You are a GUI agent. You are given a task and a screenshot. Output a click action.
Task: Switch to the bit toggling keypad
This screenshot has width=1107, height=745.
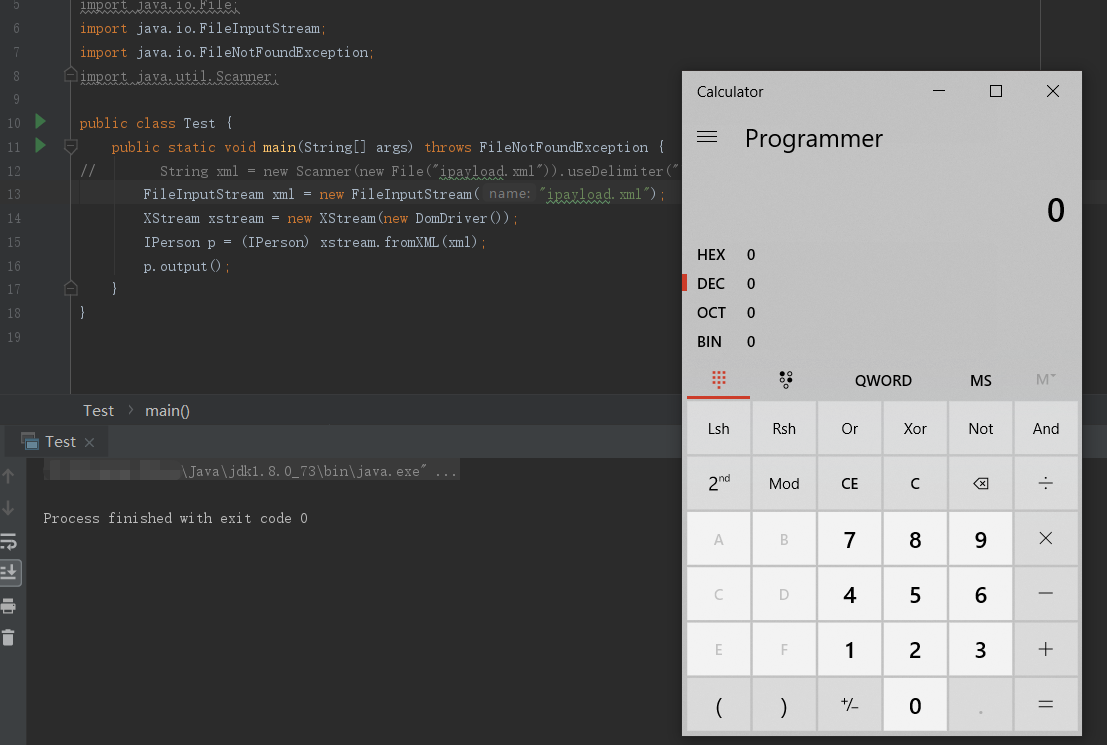tap(784, 380)
